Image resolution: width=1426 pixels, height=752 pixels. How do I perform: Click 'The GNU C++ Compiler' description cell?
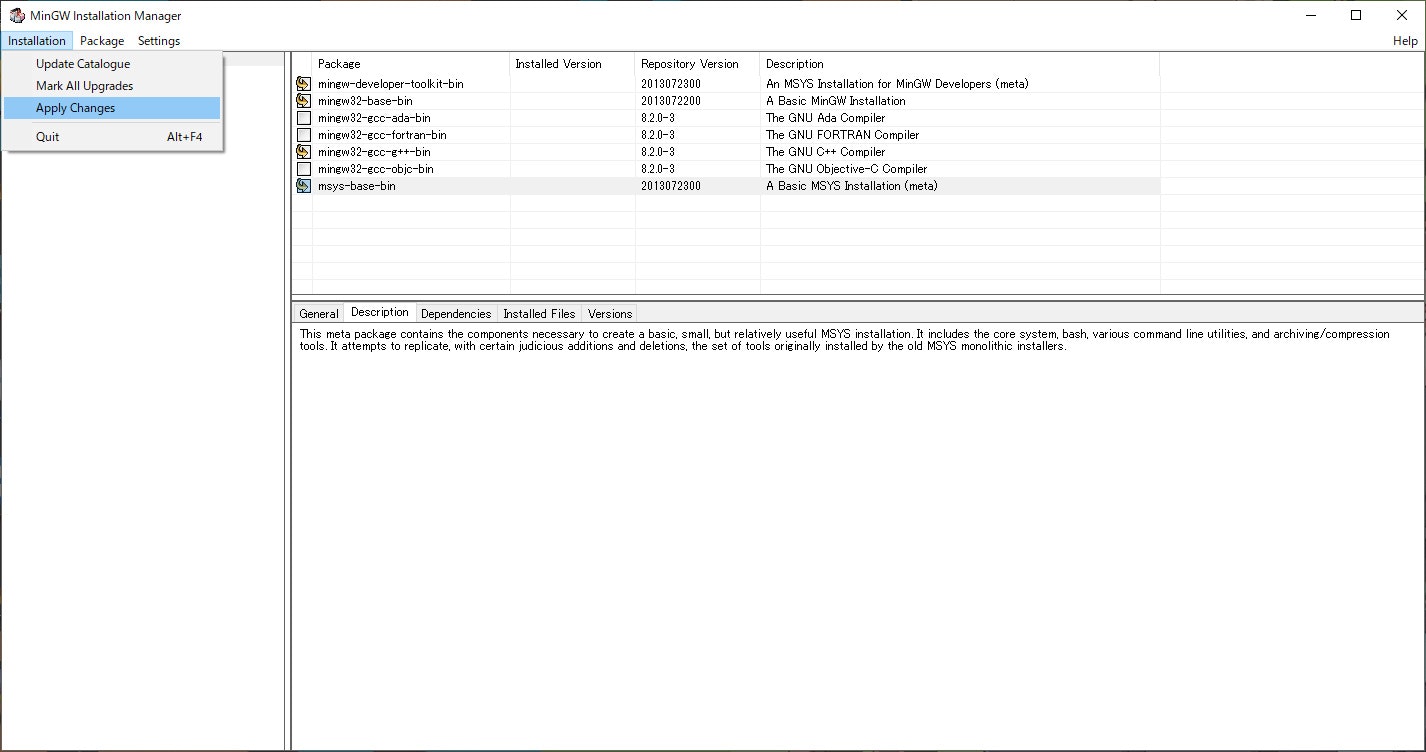pos(825,152)
